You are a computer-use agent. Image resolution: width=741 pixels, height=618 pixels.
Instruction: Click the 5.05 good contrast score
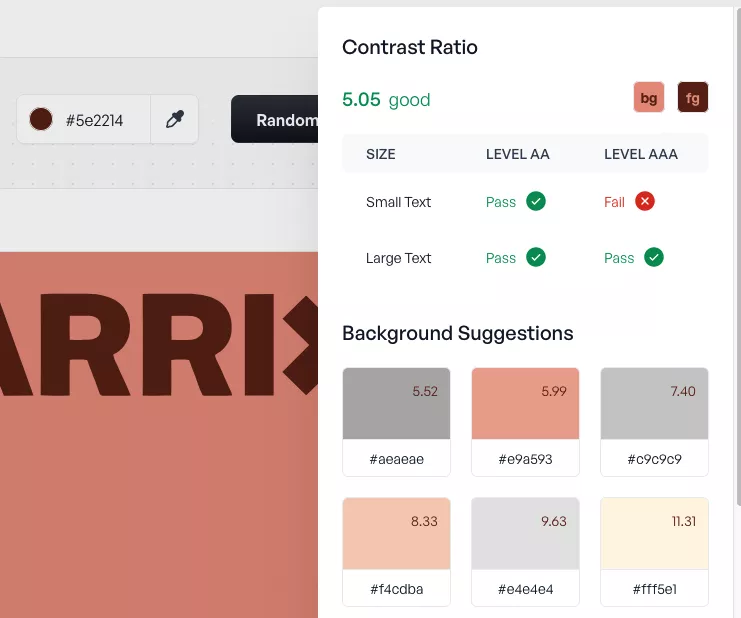click(x=386, y=100)
